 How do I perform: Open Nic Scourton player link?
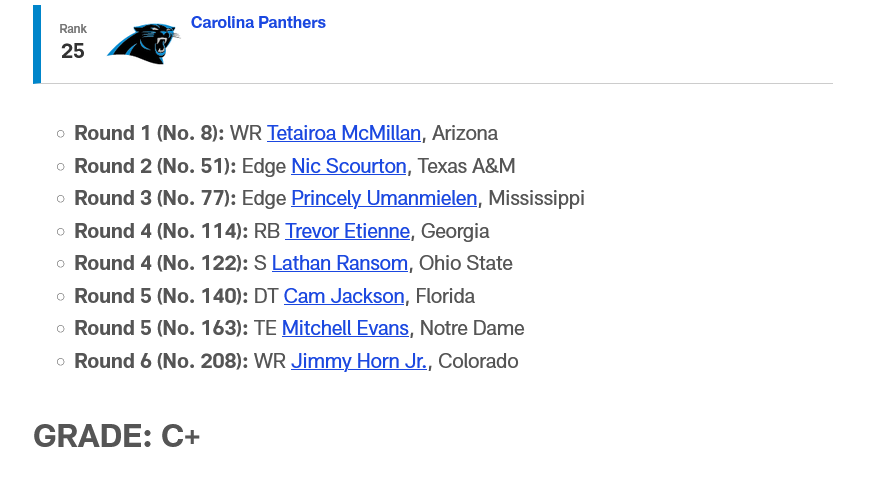(x=349, y=166)
